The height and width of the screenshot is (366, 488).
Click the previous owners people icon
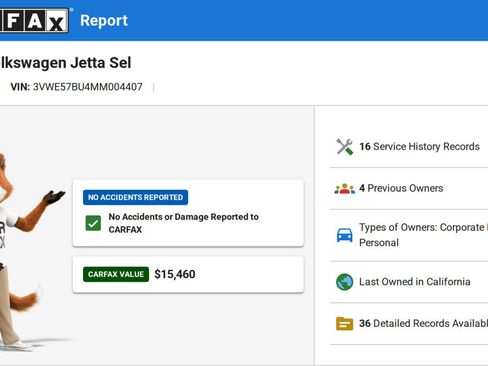tap(344, 189)
